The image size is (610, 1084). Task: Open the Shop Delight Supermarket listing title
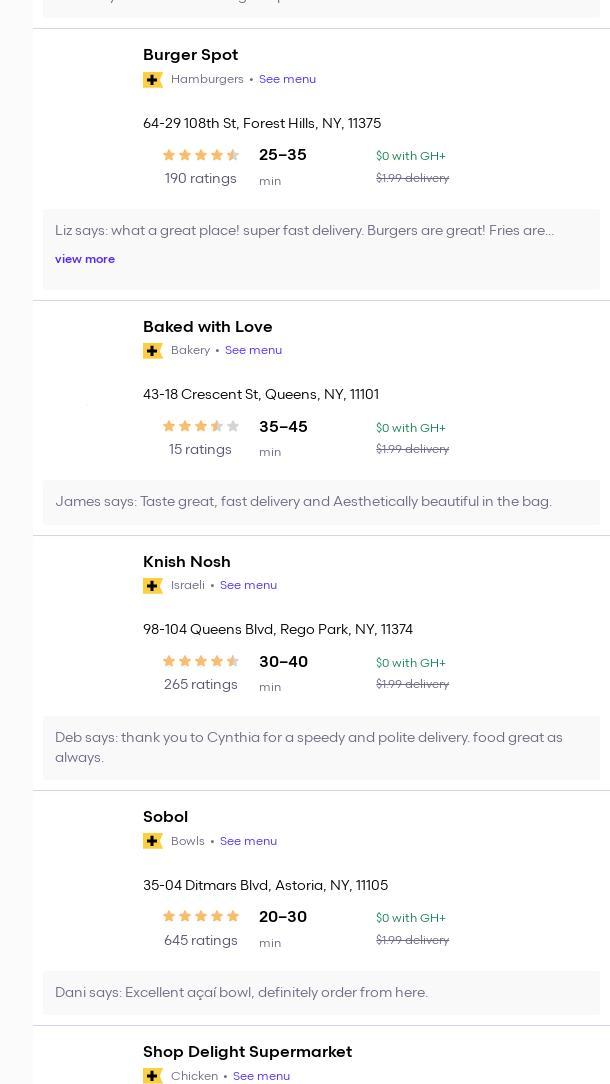tap(247, 1052)
